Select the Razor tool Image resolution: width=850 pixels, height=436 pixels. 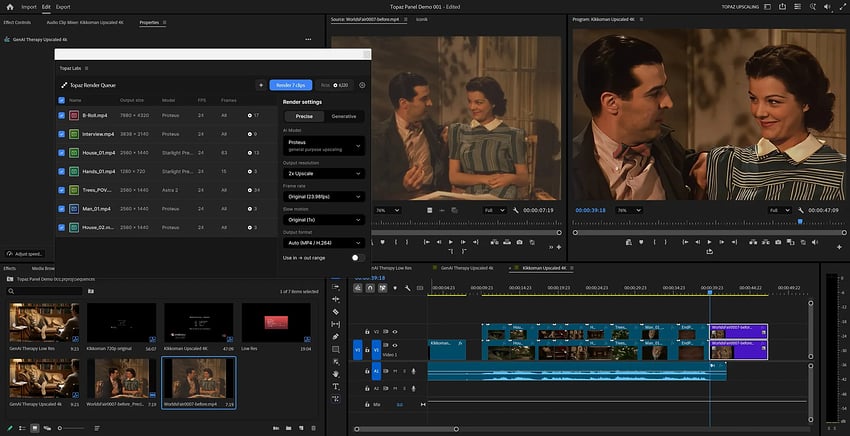pos(336,312)
